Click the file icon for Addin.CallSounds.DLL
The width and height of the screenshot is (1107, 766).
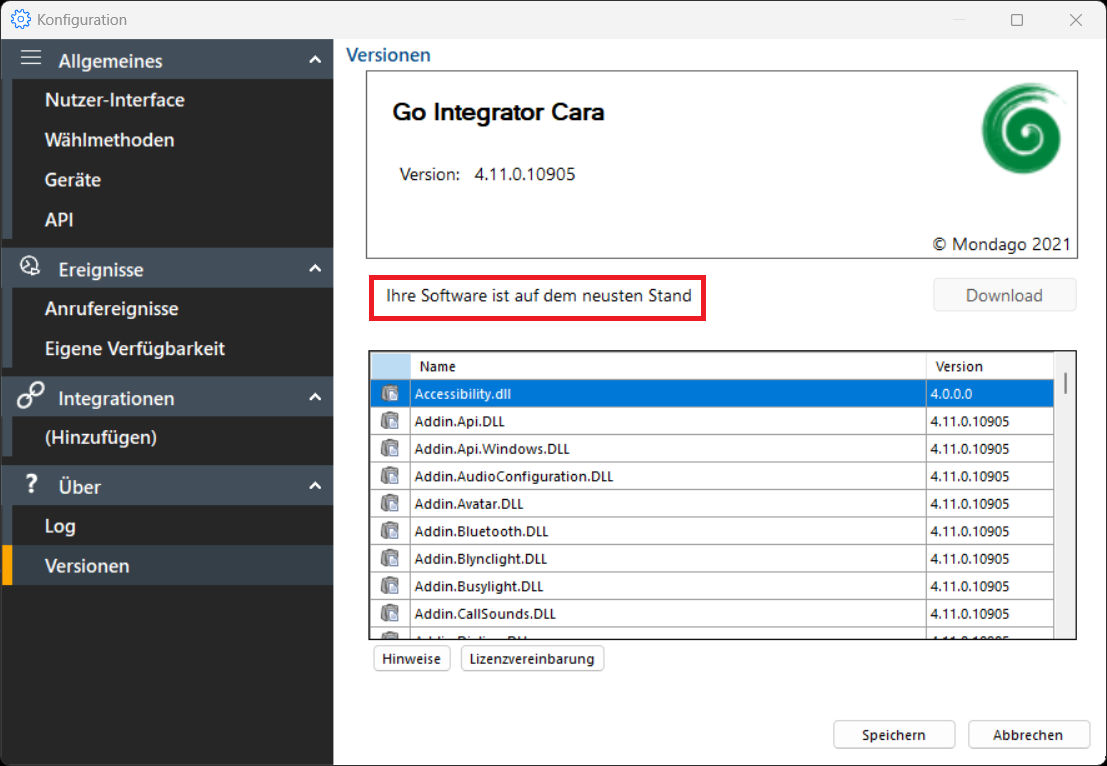coord(390,614)
